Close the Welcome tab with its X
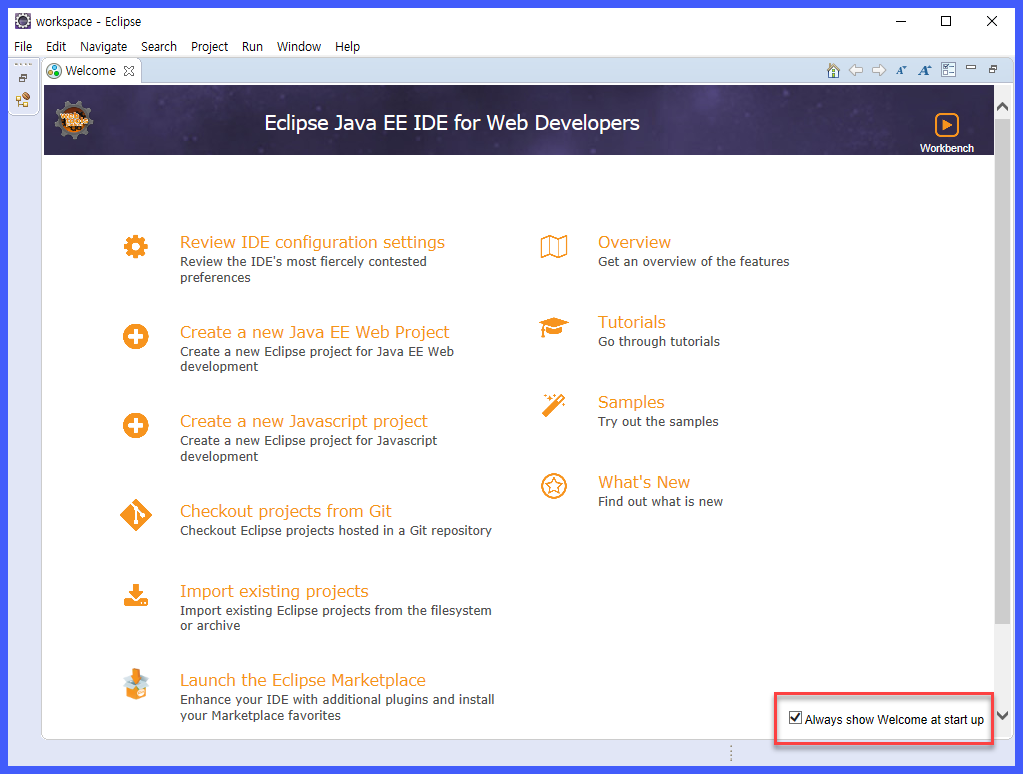Screen dimensions: 1023x774 point(129,71)
